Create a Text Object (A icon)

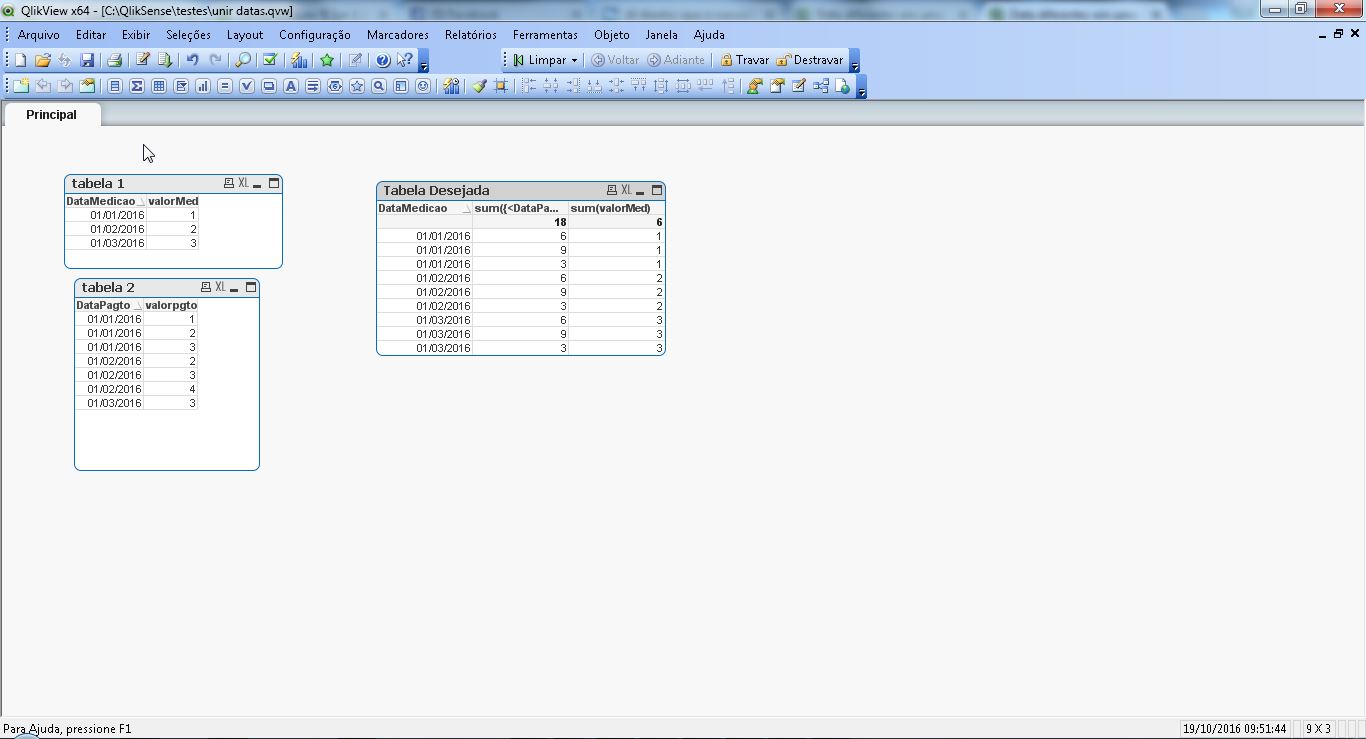coord(291,86)
